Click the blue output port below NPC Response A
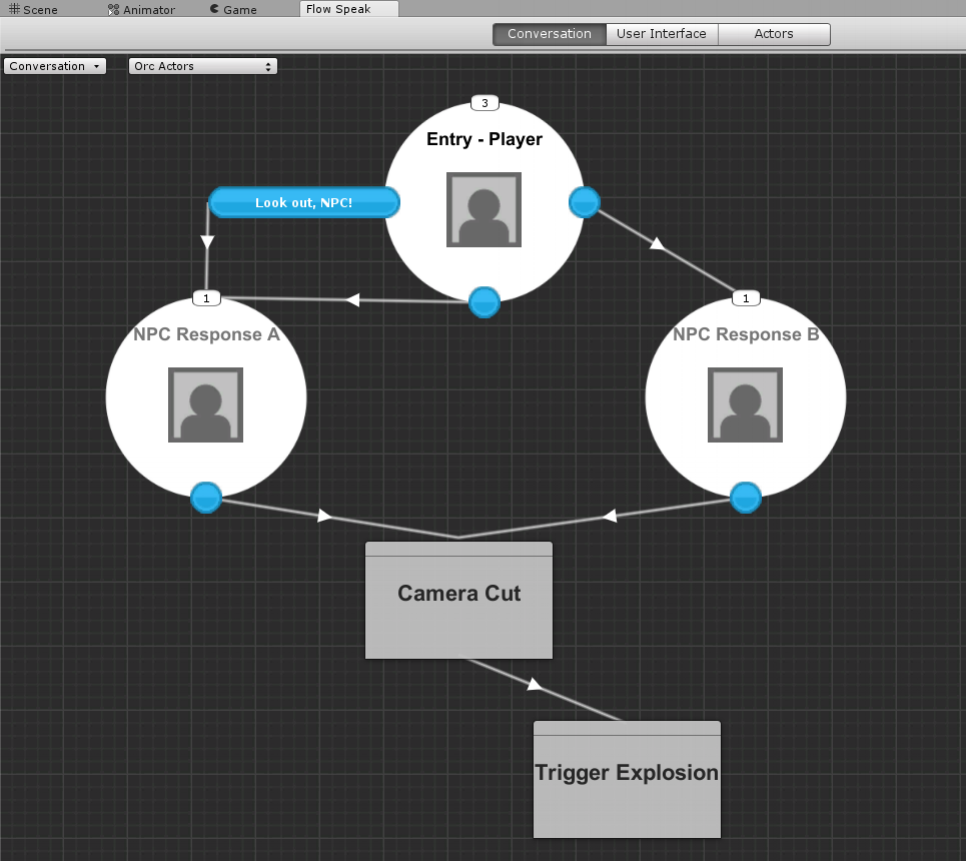The height and width of the screenshot is (861, 966). tap(206, 497)
